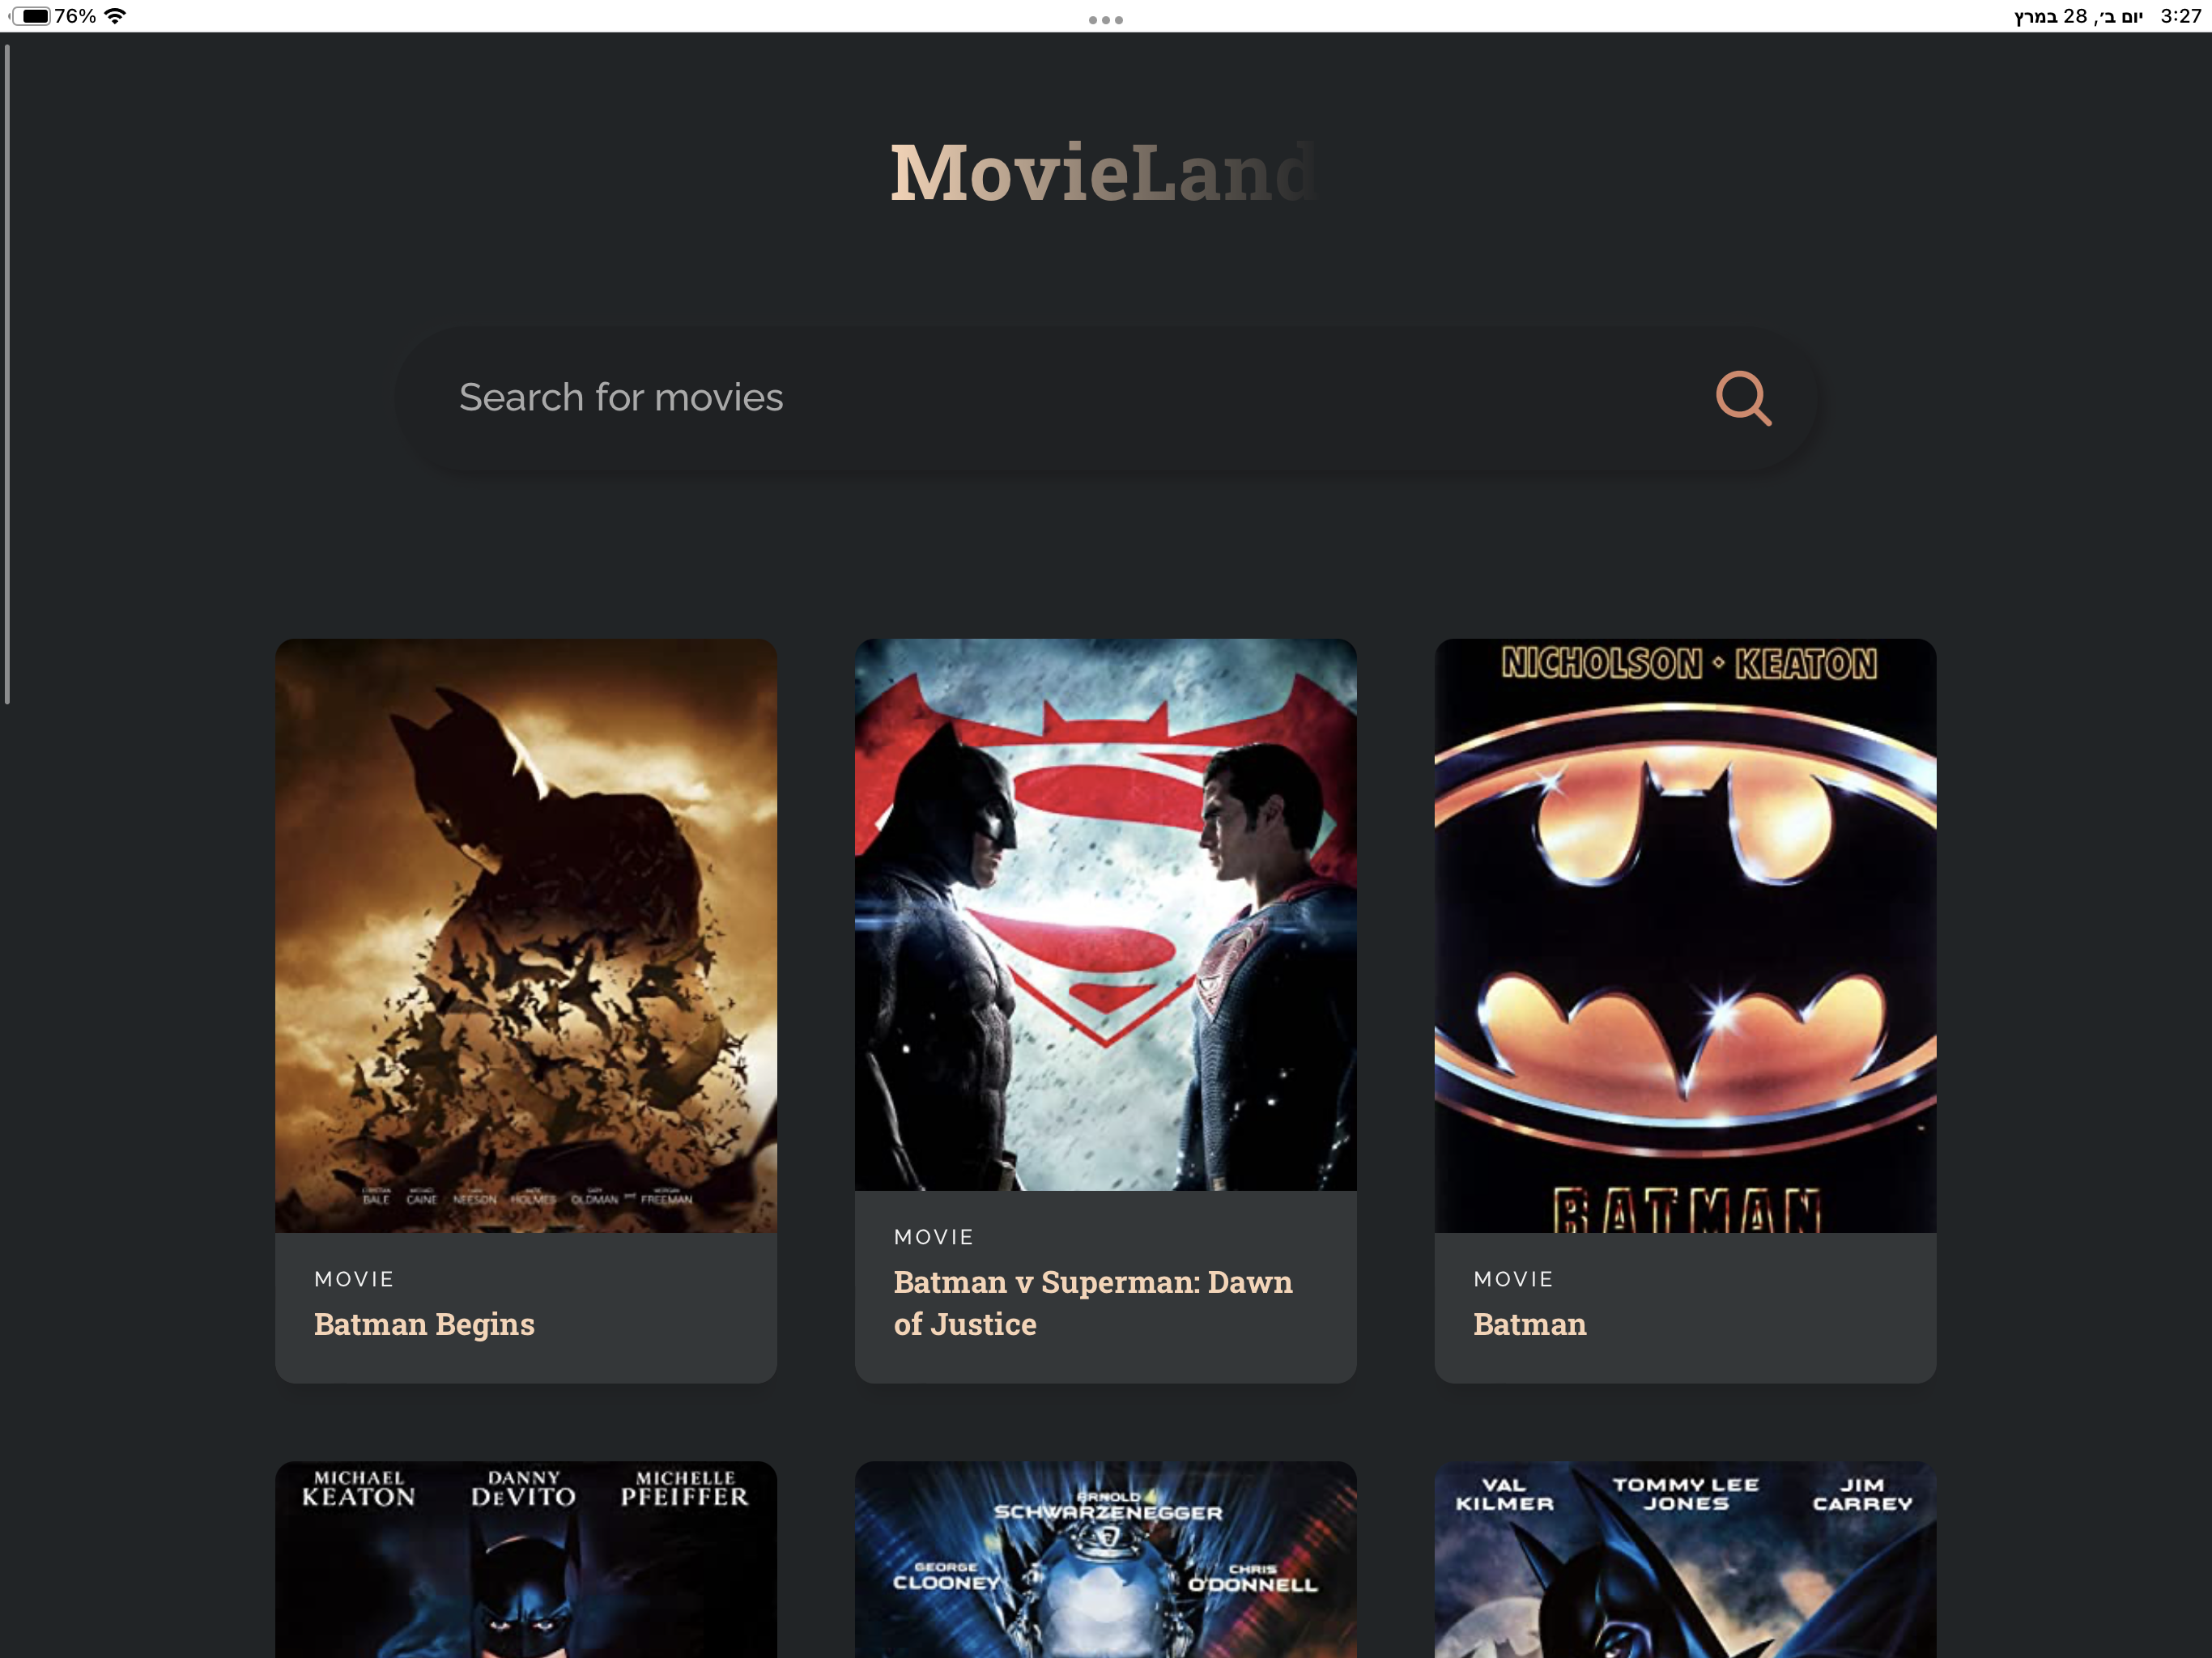Open the Nicholson Keaton Batman poster
Screen dimensions: 2212x1658
(1685, 935)
